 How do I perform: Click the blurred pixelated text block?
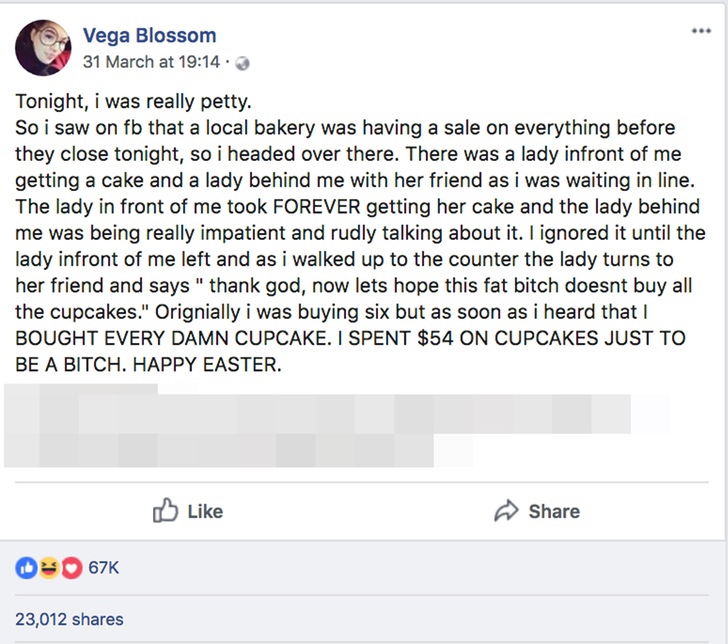tap(337, 425)
